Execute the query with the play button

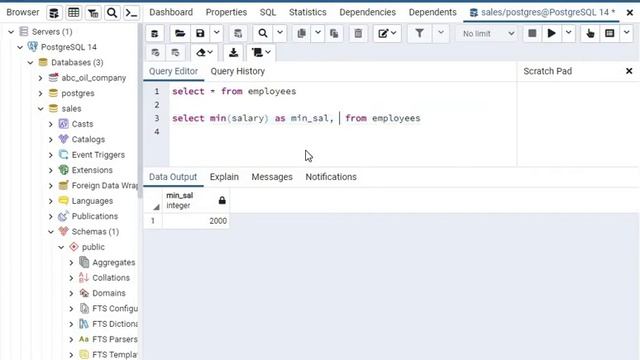pos(551,33)
